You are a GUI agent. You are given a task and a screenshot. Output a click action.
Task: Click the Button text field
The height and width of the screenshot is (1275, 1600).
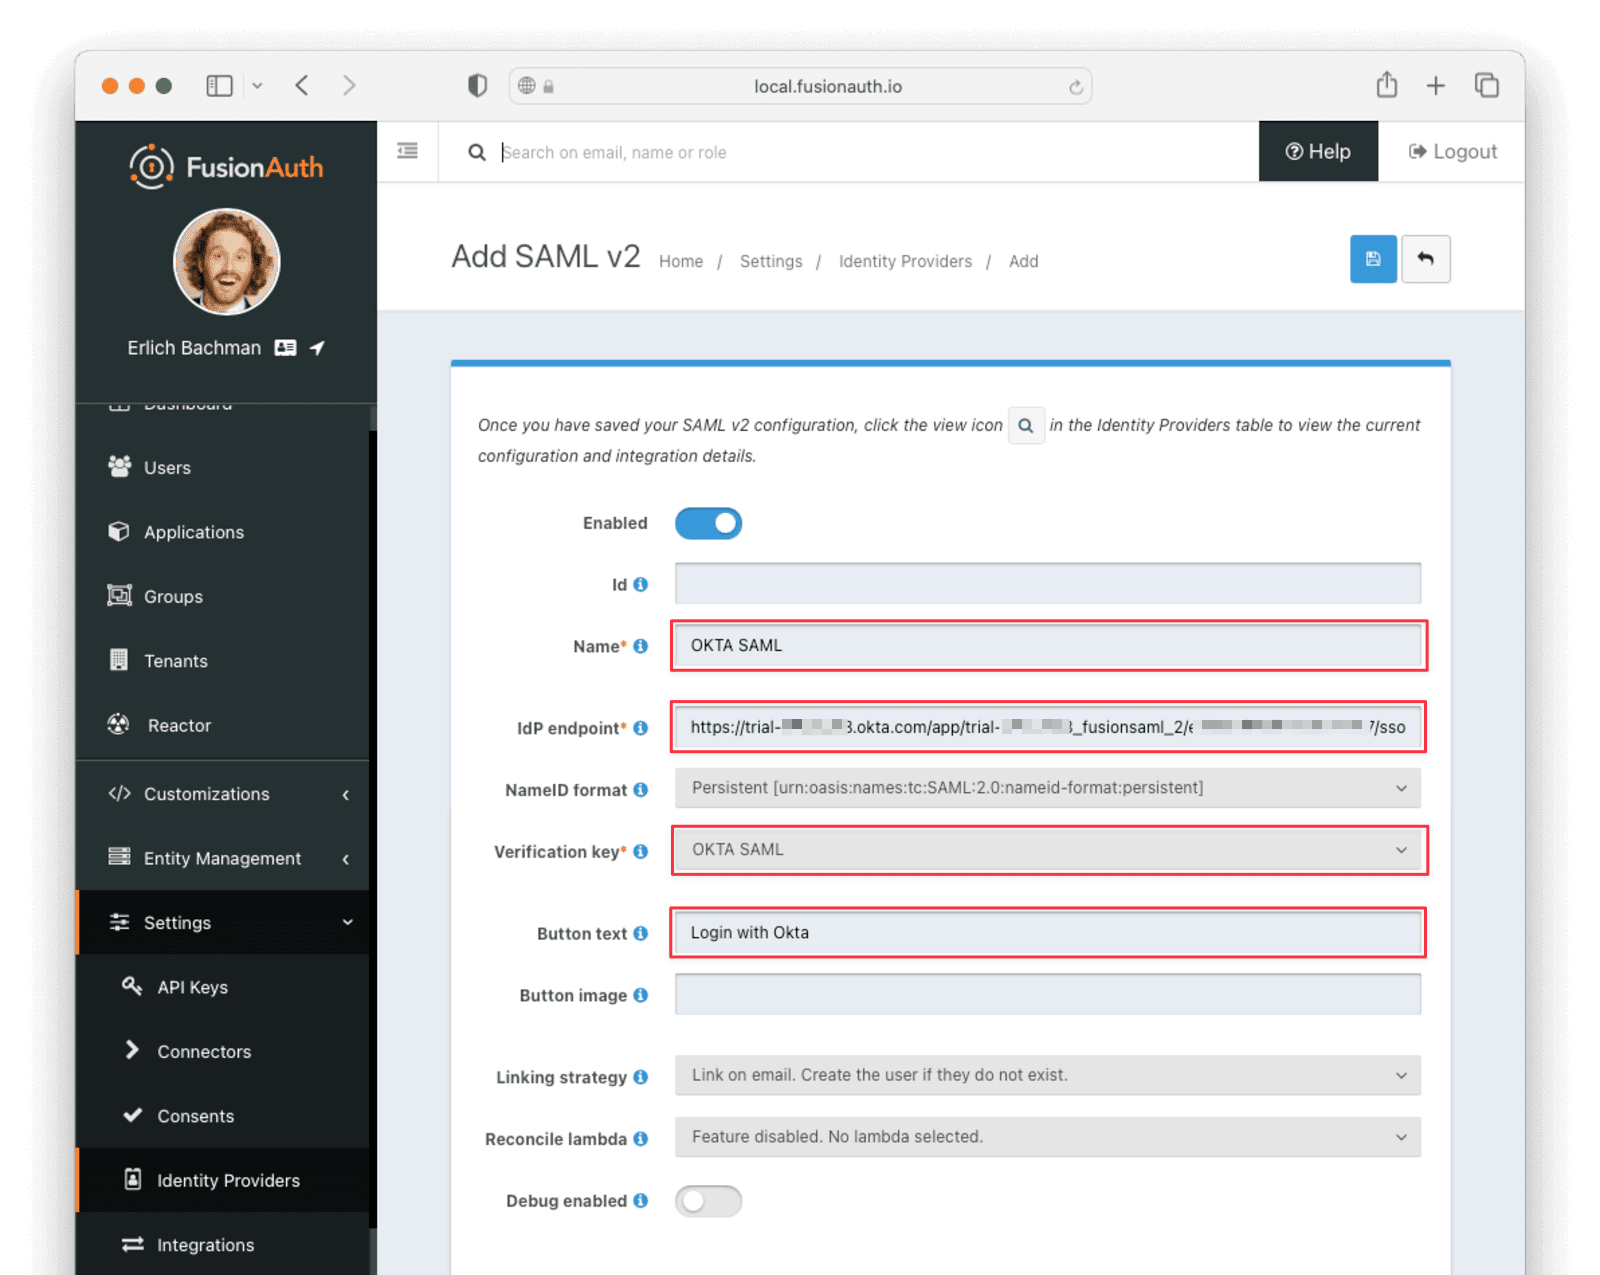click(1047, 932)
